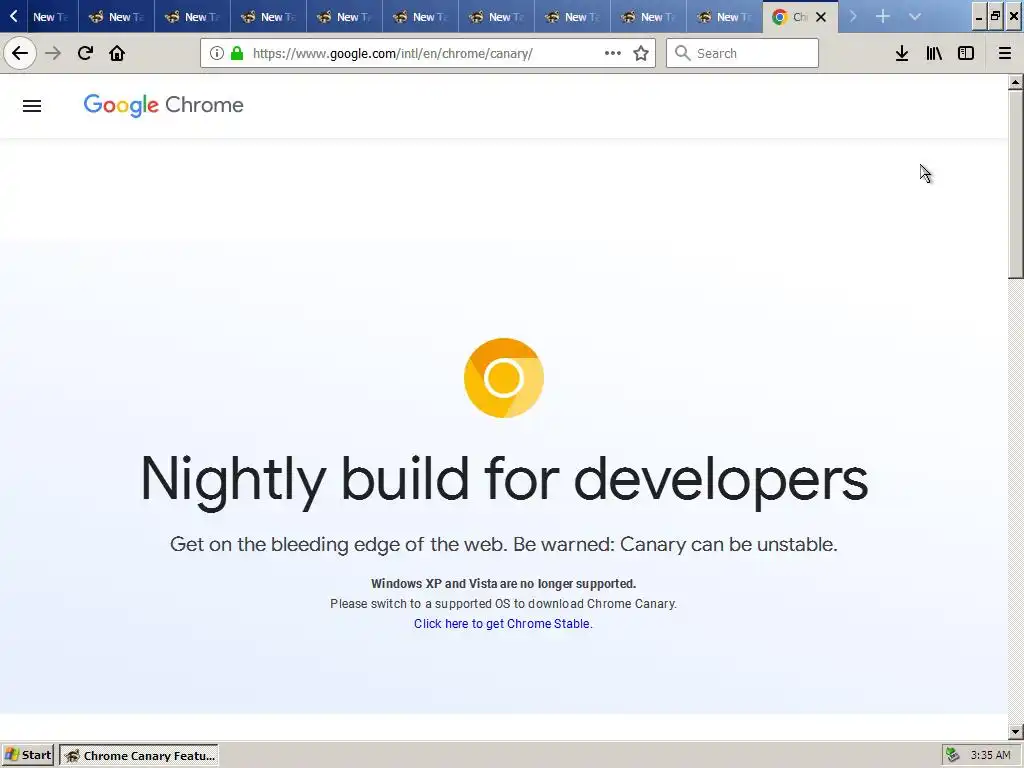Select the active Chrome tab
This screenshot has height=768, width=1024.
click(x=800, y=17)
